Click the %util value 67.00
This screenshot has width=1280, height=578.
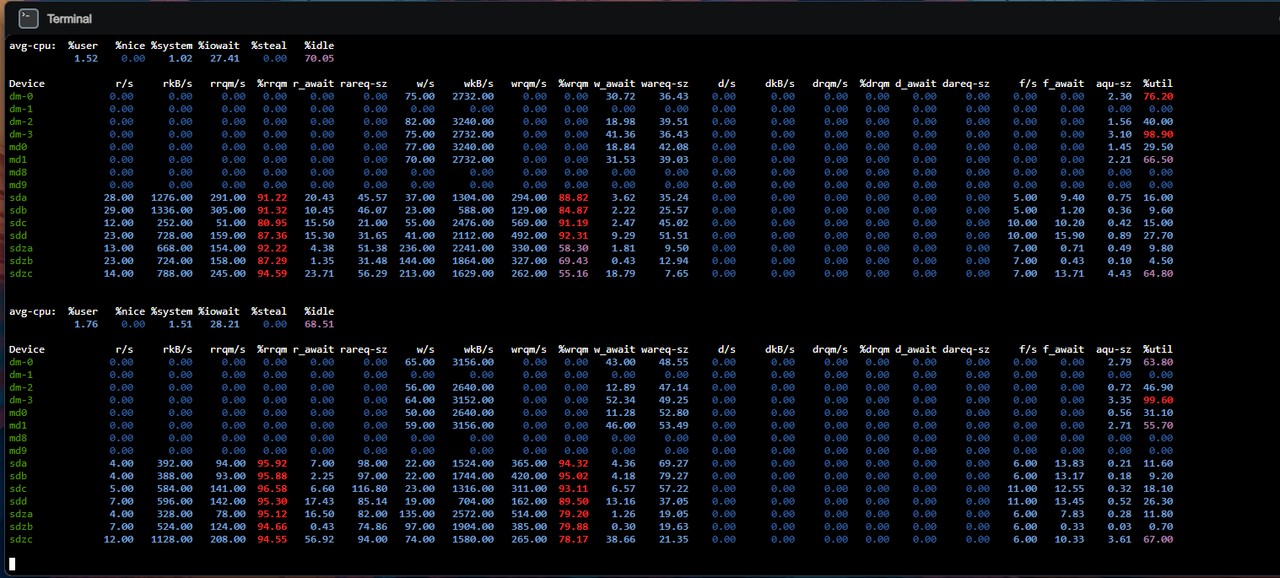point(1158,539)
